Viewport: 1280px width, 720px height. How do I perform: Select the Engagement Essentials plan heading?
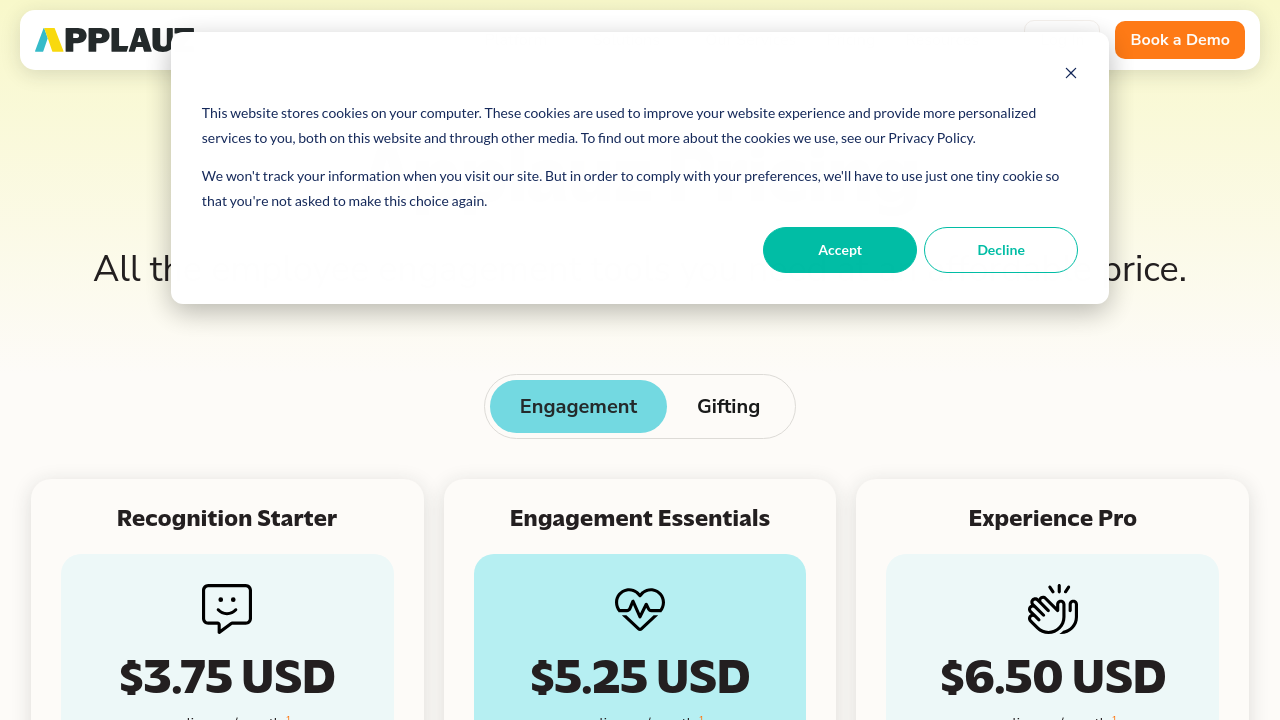640,518
